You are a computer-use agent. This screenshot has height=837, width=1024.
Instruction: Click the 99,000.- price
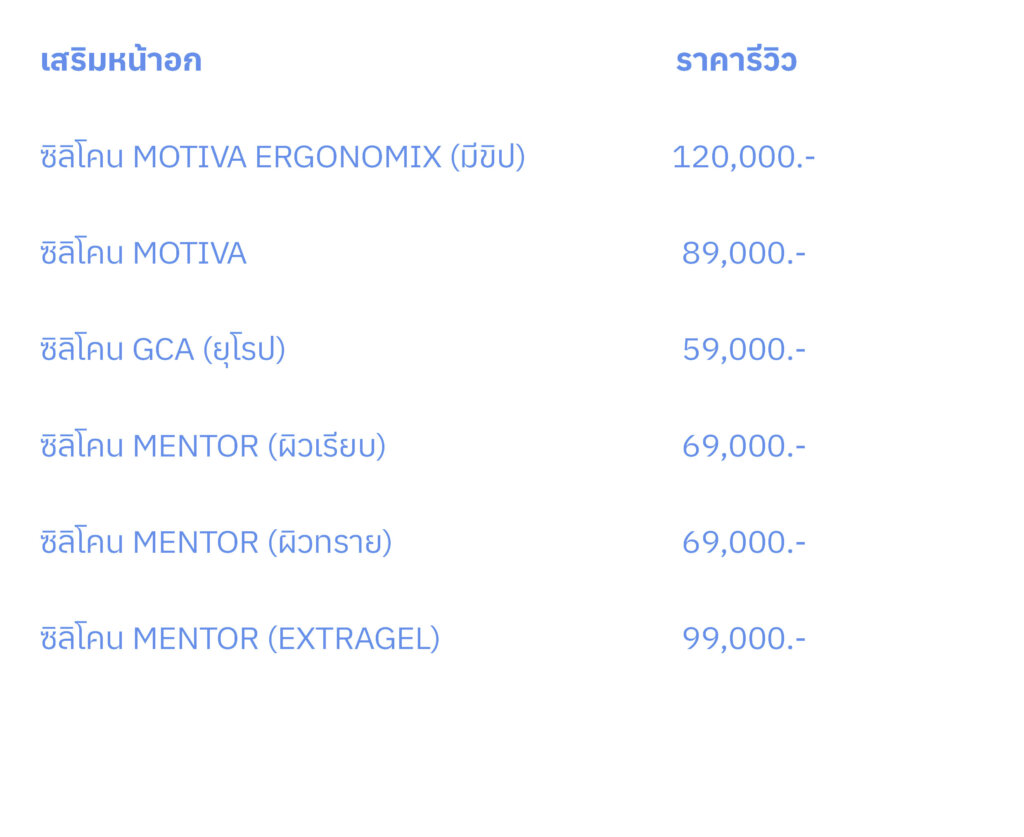click(x=743, y=638)
